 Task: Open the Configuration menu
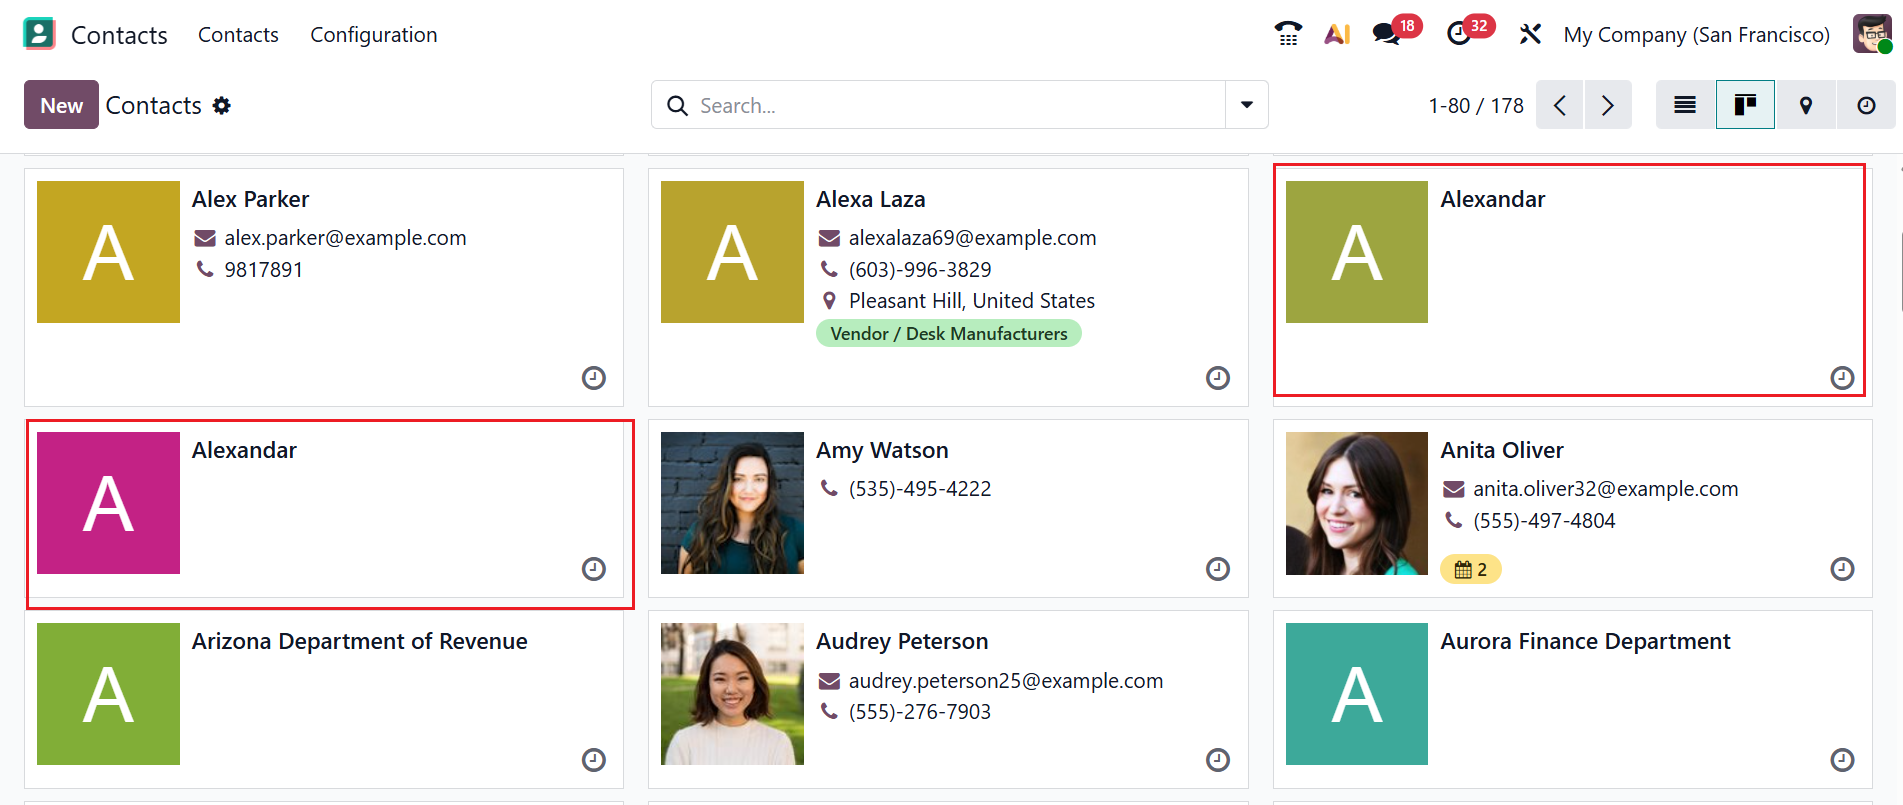[373, 34]
